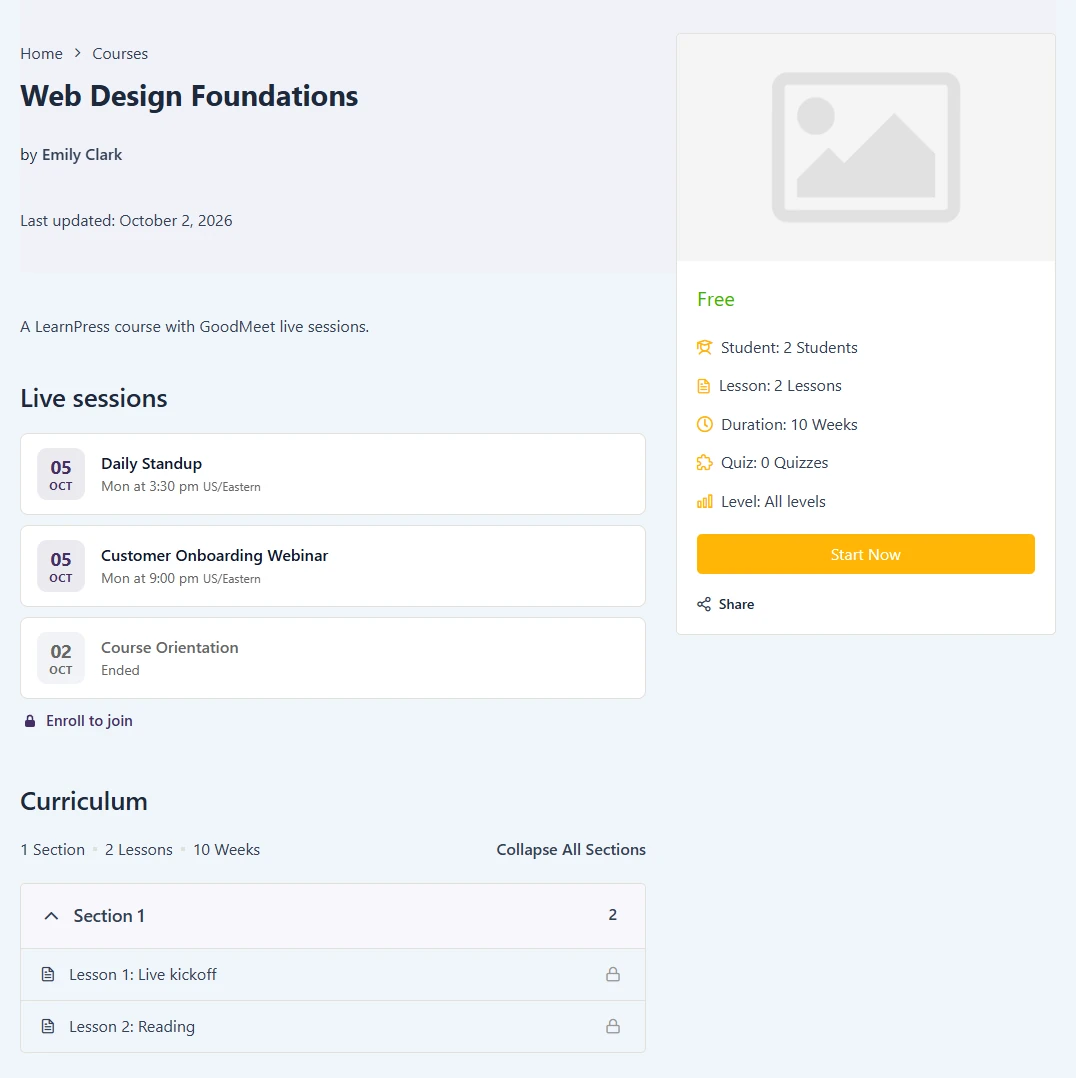Viewport: 1076px width, 1078px height.
Task: Click the document icon for Lesson 2
Action: pyautogui.click(x=47, y=1026)
